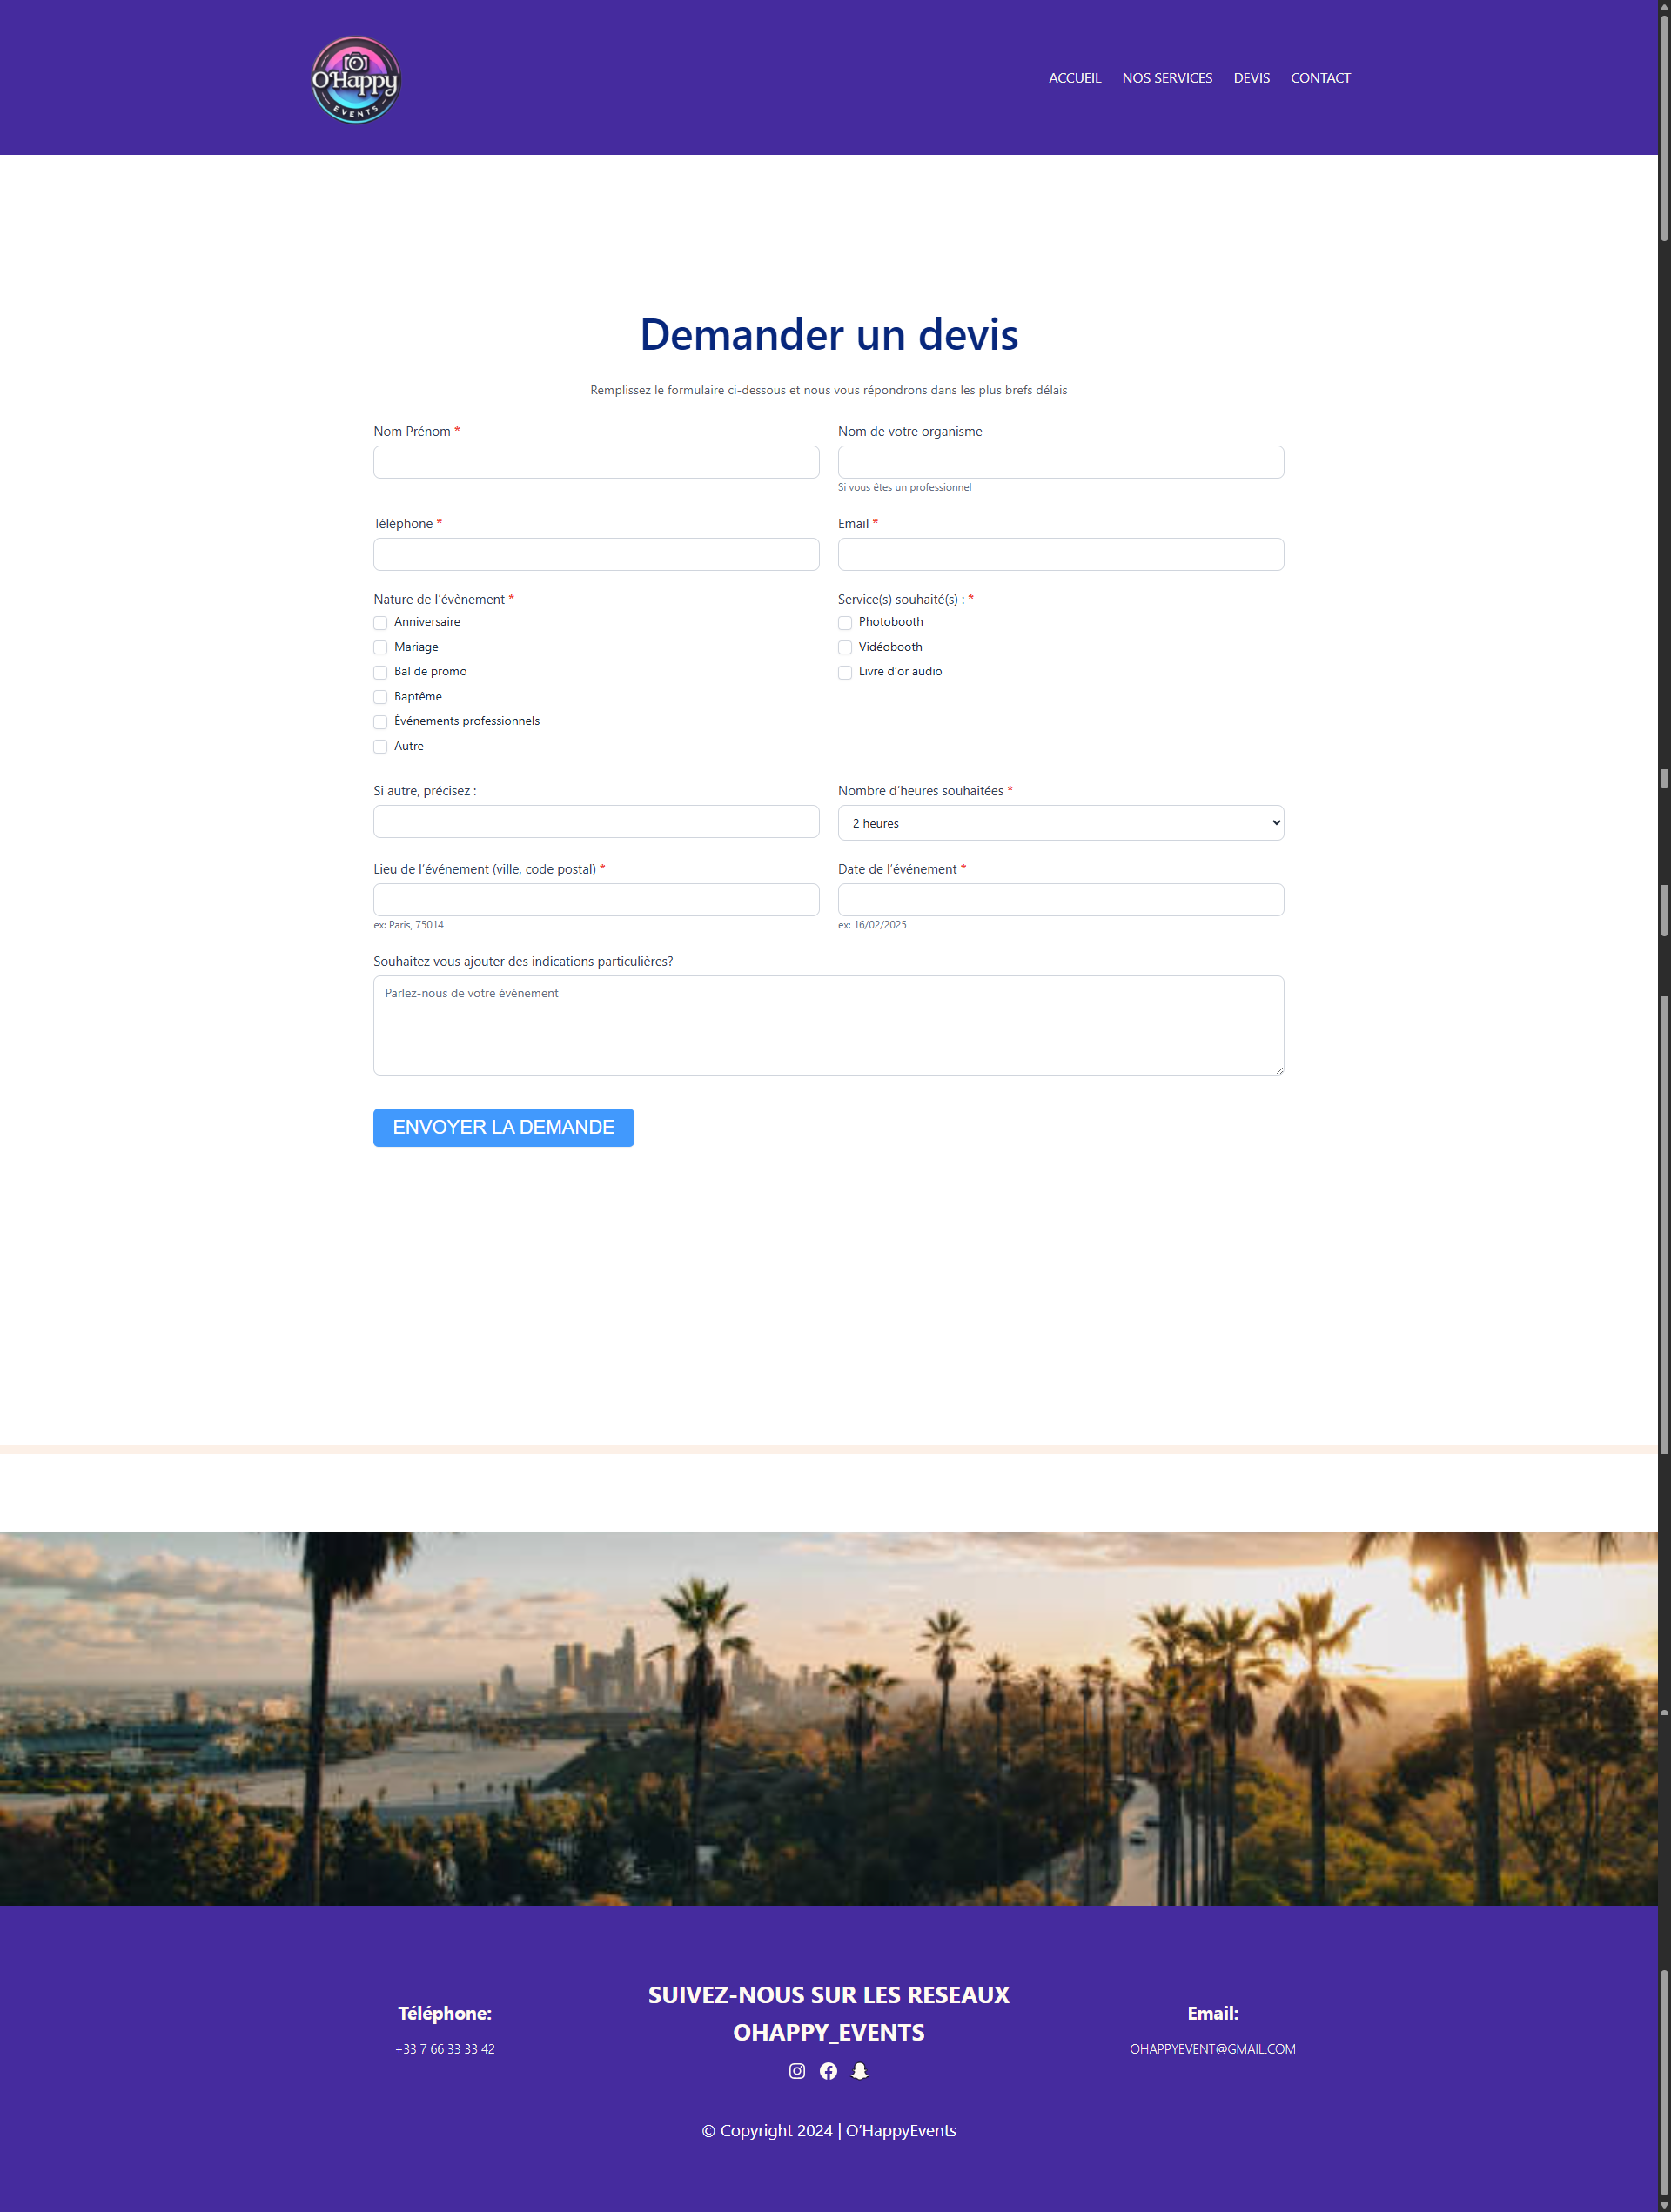Viewport: 1671px width, 2212px height.
Task: Check Événements professionnels option
Action: (380, 722)
